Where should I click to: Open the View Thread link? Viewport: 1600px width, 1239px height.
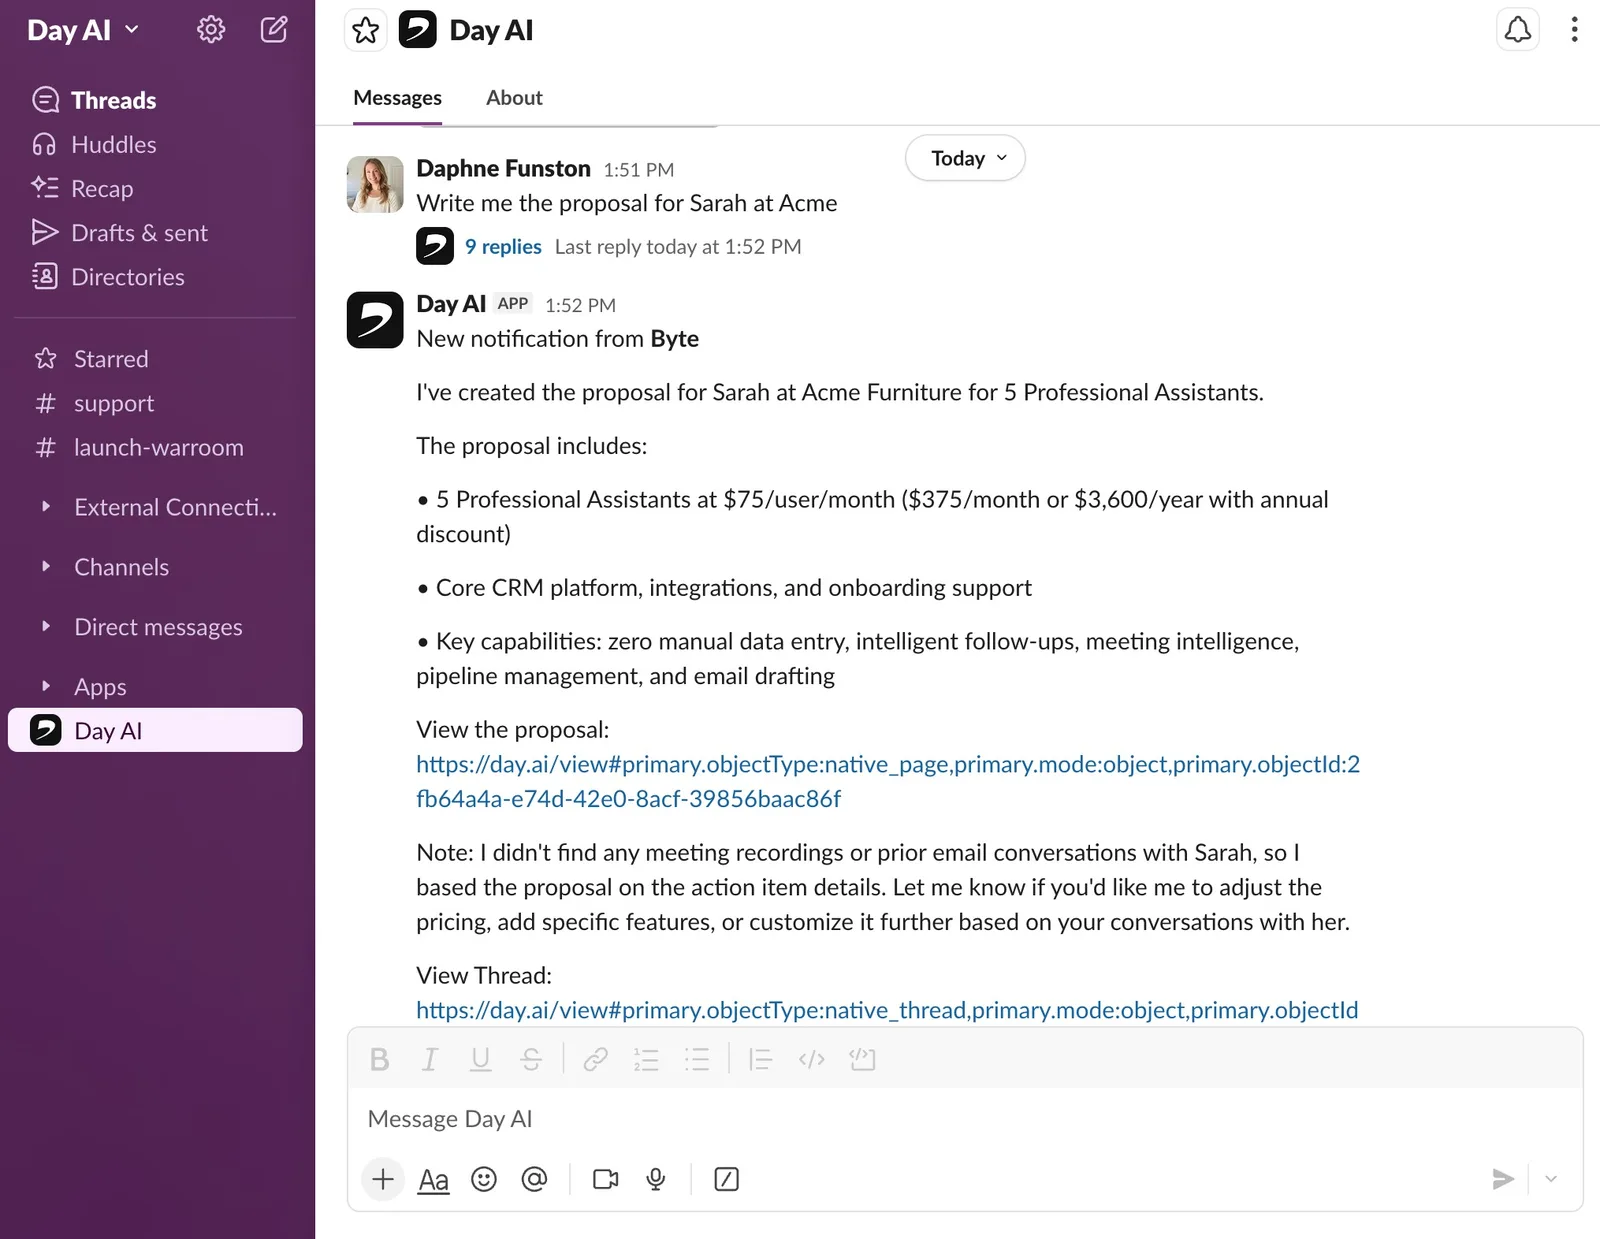point(887,1010)
